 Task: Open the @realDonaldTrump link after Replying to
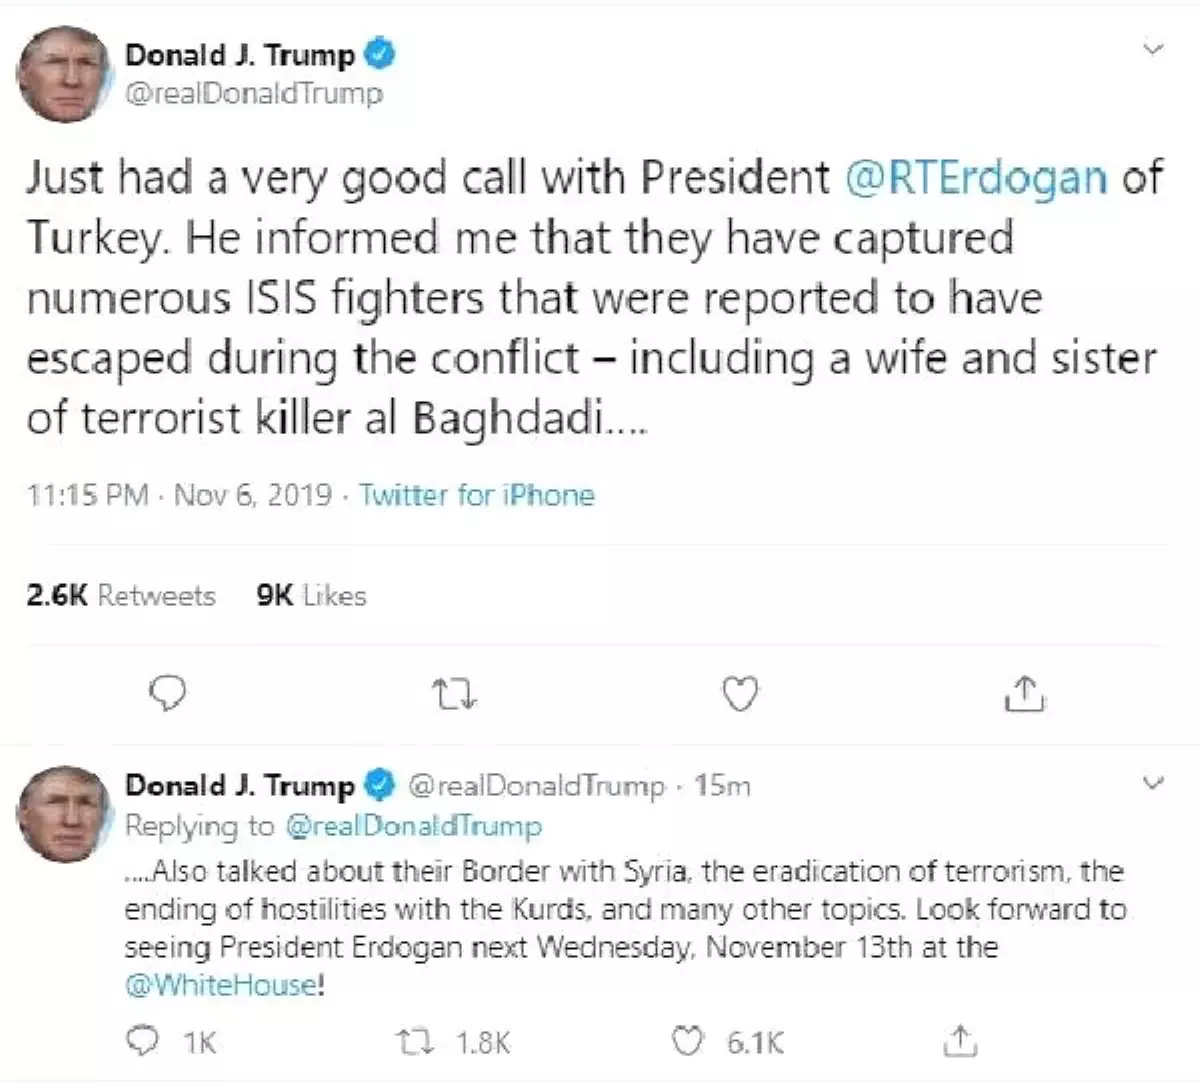[x=413, y=826]
